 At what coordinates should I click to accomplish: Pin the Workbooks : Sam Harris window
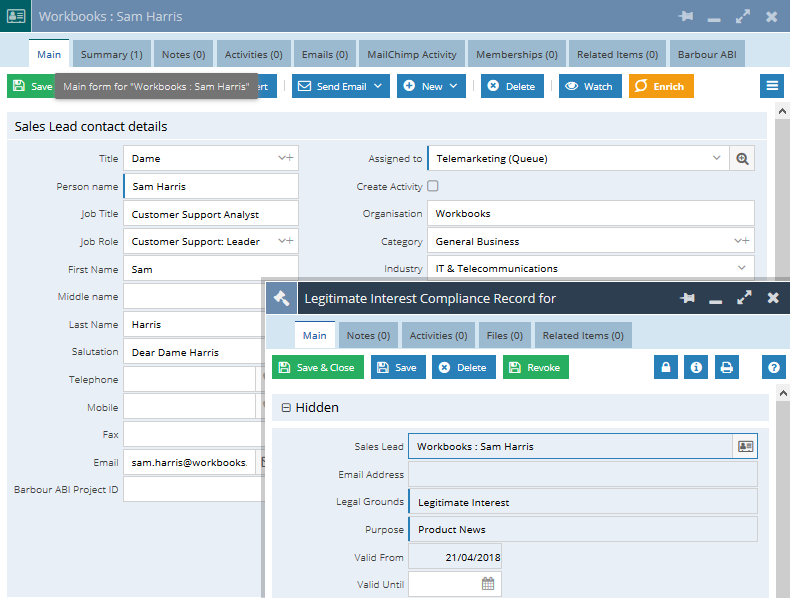pos(685,16)
